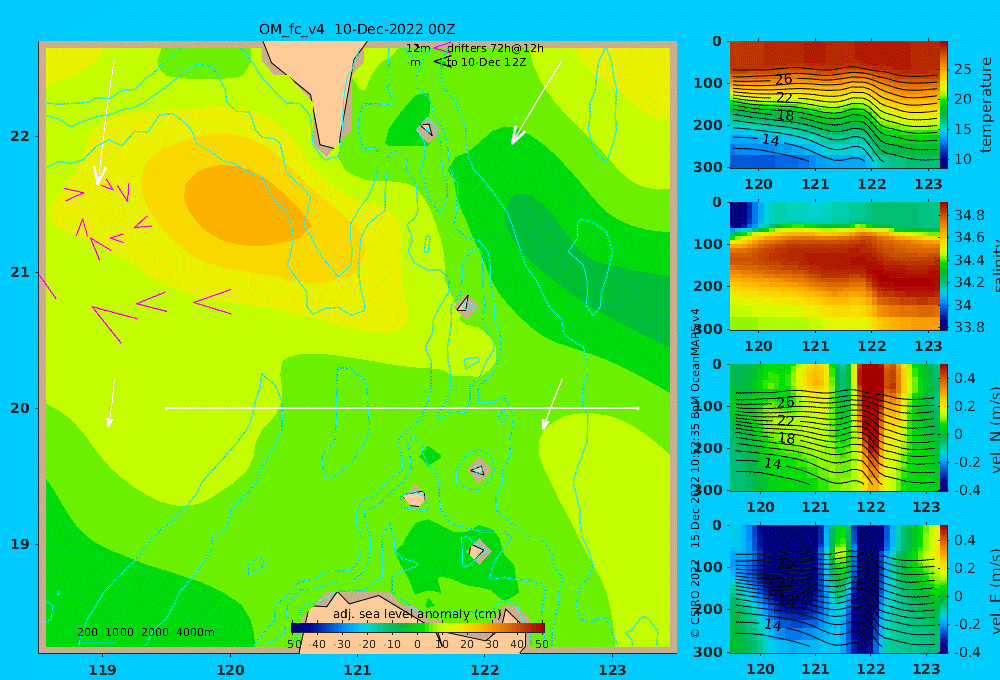The image size is (1000, 680).
Task: Click the large white arrow near 122E 22N
Action: [536, 103]
